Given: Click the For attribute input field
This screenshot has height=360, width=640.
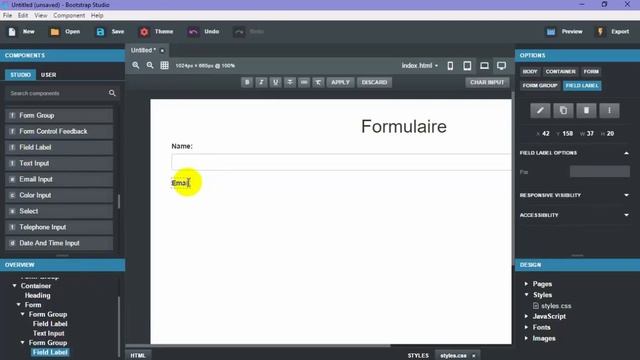Looking at the screenshot, I should 600,172.
